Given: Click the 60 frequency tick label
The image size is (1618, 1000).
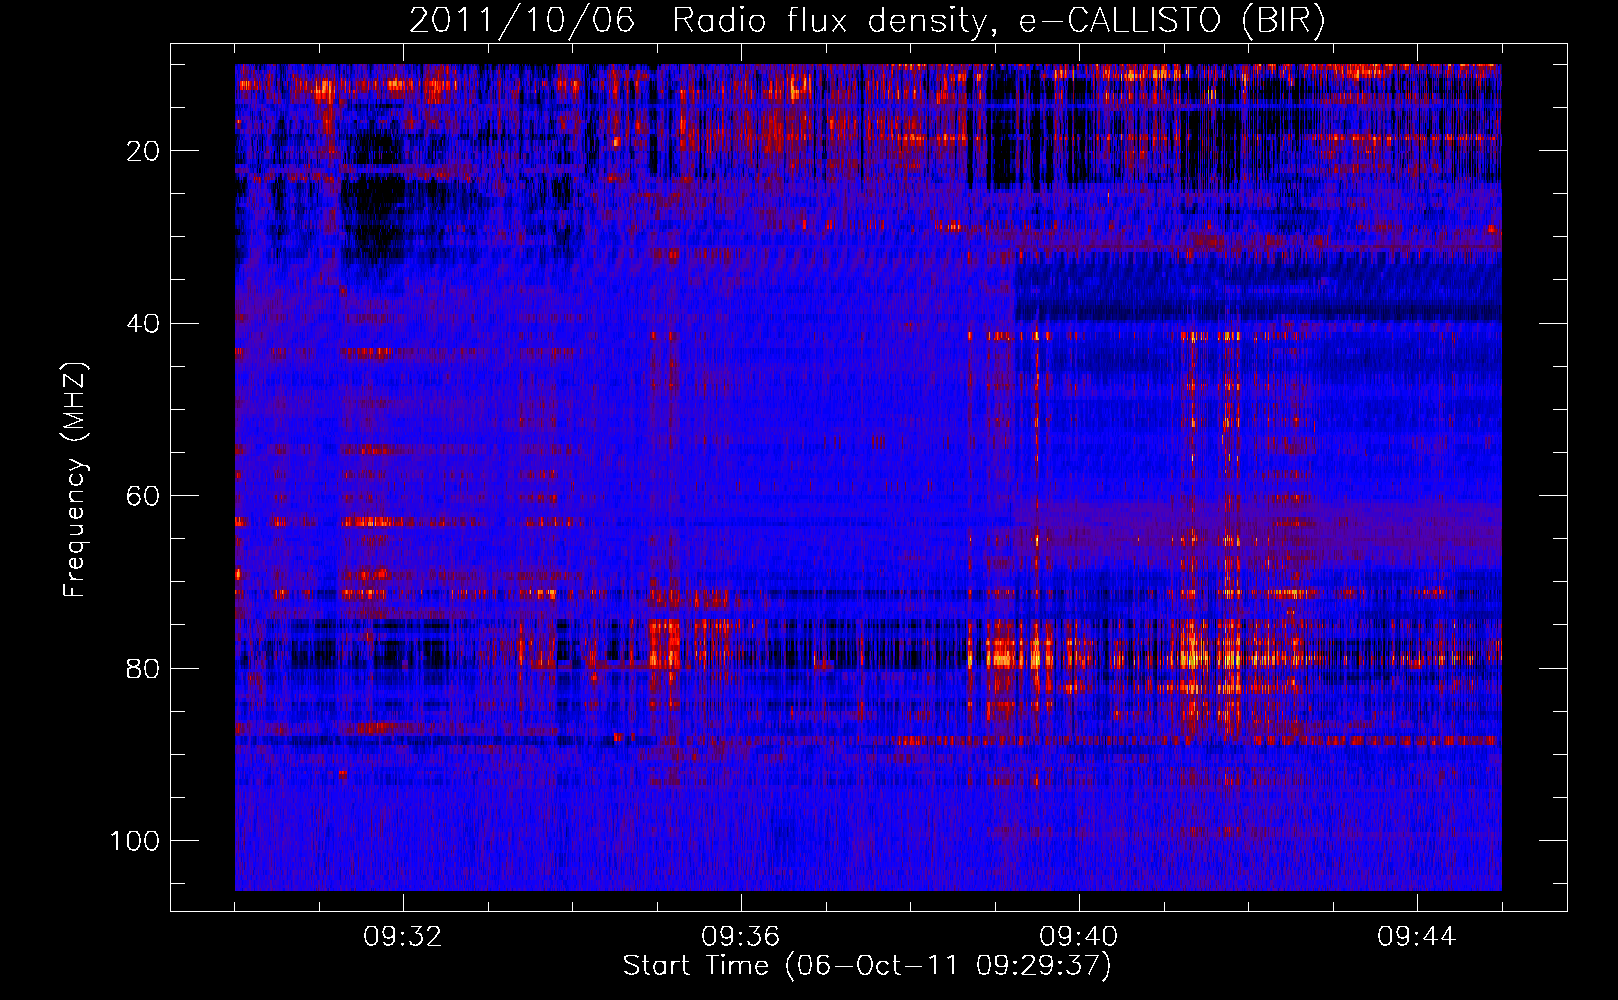Looking at the screenshot, I should 143,496.
